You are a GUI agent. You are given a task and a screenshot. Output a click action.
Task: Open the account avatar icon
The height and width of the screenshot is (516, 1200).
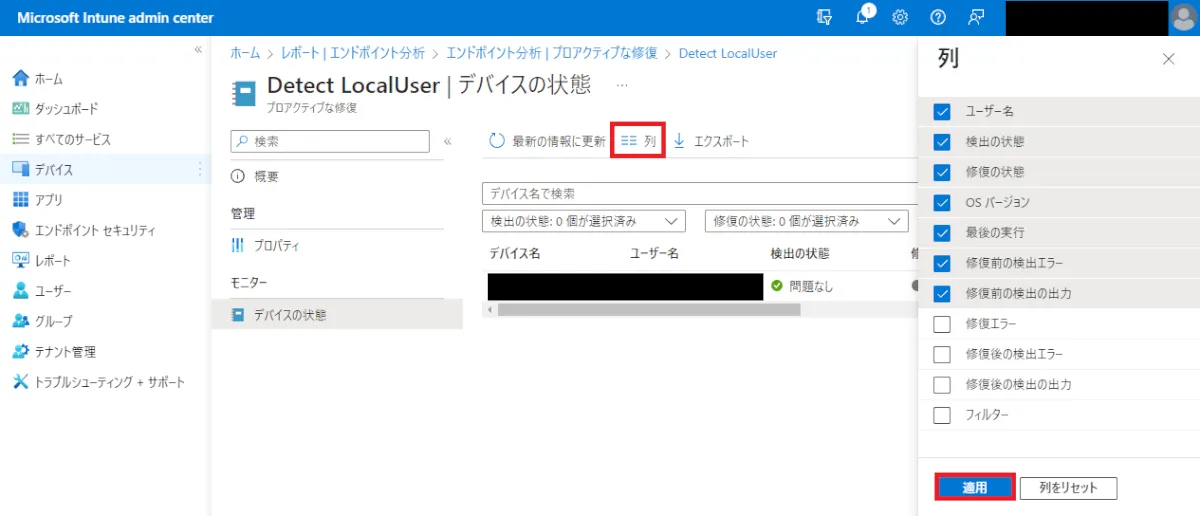click(x=1184, y=18)
